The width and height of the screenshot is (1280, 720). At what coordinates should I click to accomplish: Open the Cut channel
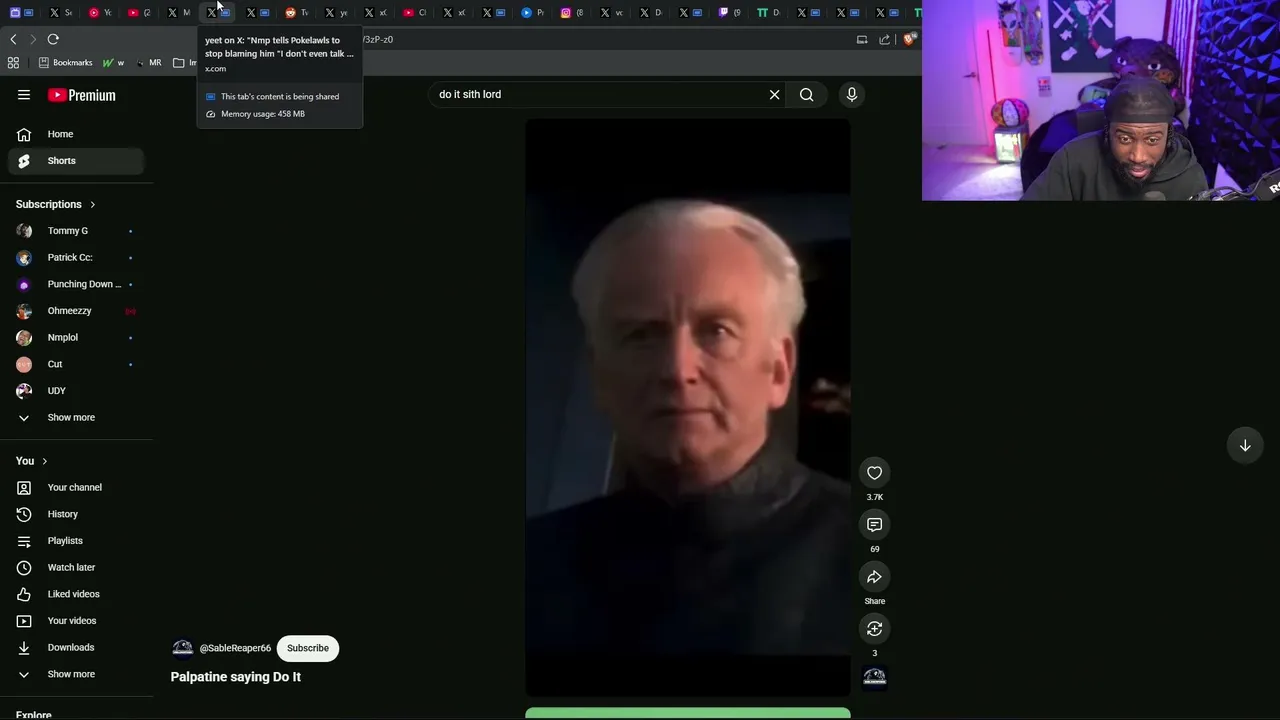pyautogui.click(x=76, y=364)
